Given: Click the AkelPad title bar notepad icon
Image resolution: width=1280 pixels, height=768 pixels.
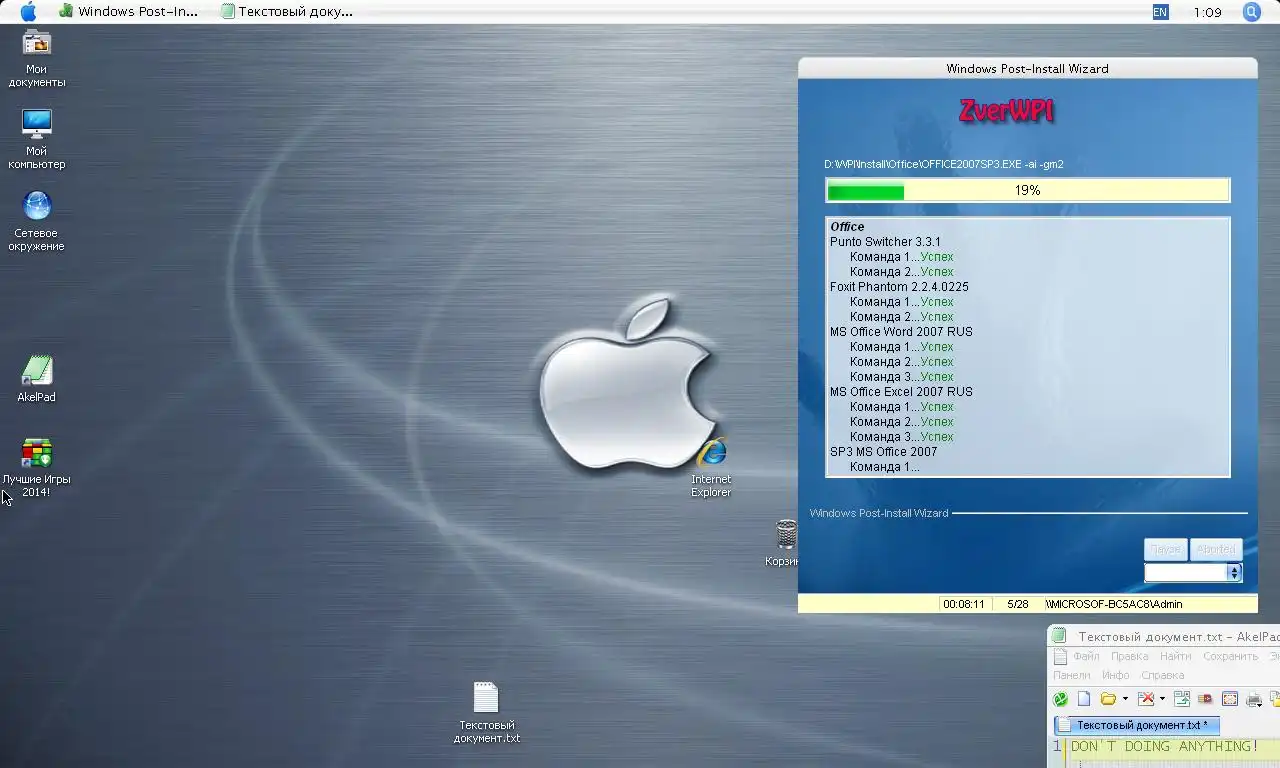Looking at the screenshot, I should 1059,635.
